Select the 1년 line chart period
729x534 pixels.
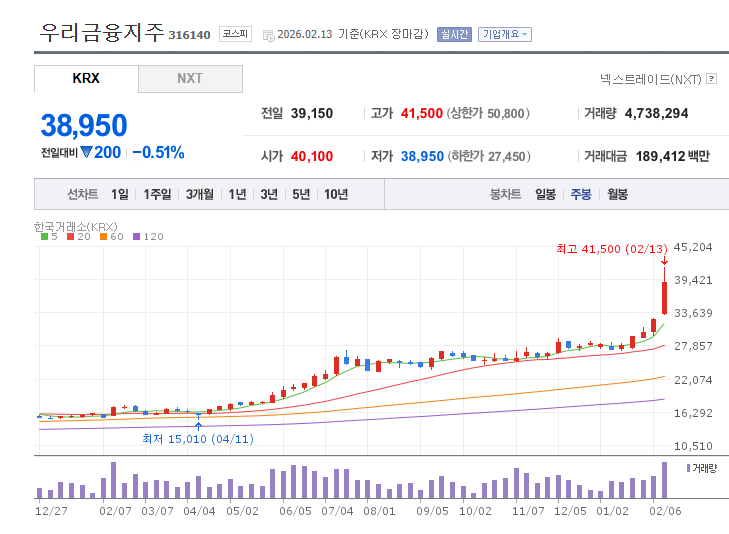[x=237, y=194]
